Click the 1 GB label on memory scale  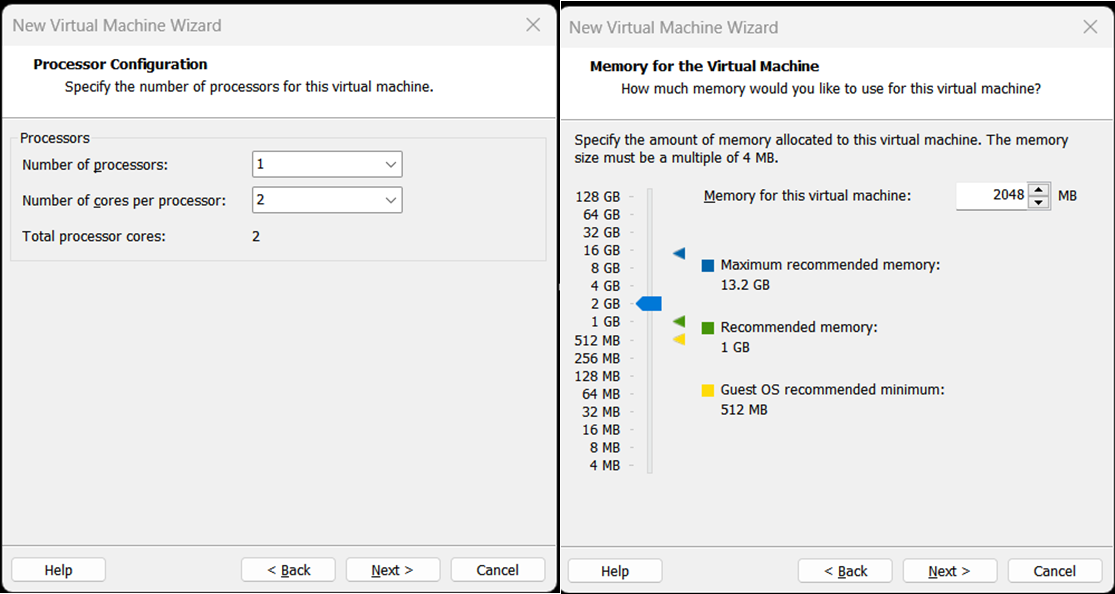tap(605, 322)
